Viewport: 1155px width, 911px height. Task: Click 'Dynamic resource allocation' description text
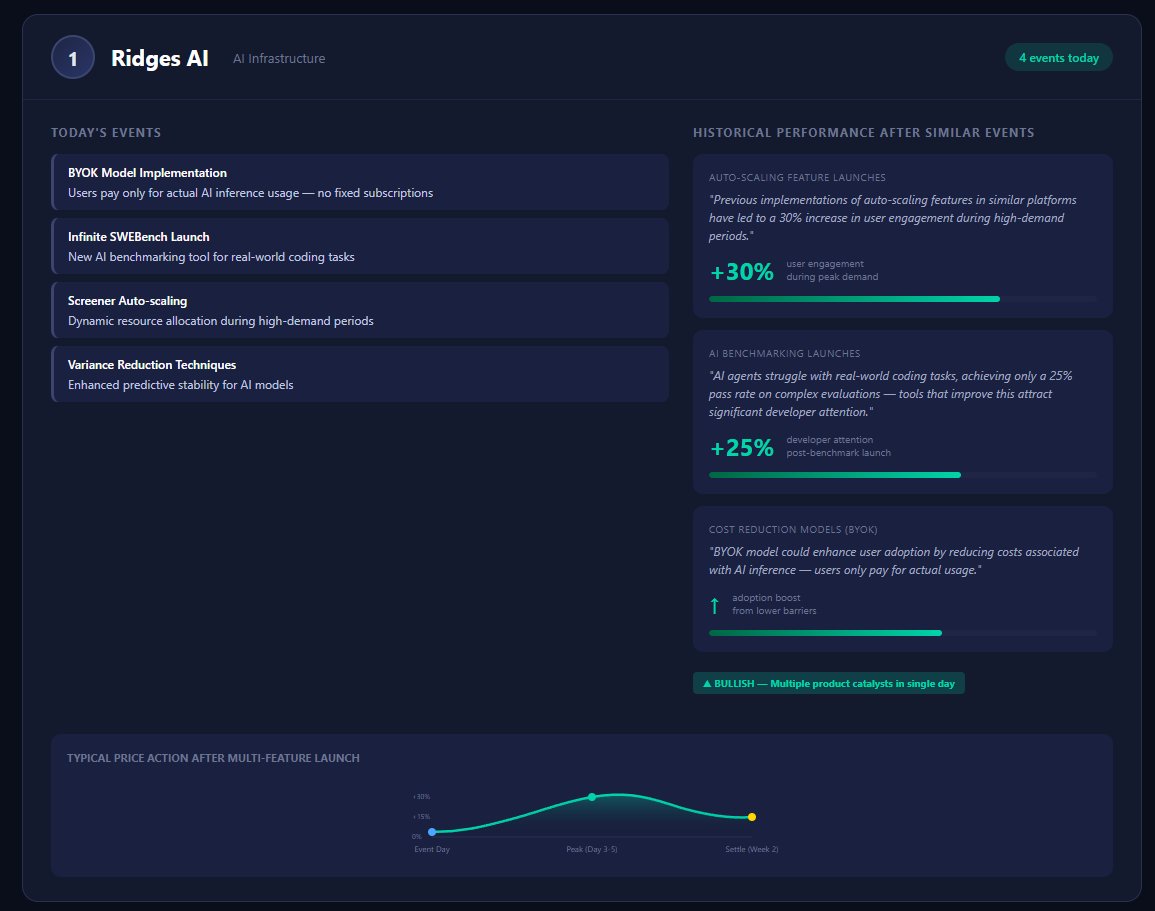pos(221,321)
